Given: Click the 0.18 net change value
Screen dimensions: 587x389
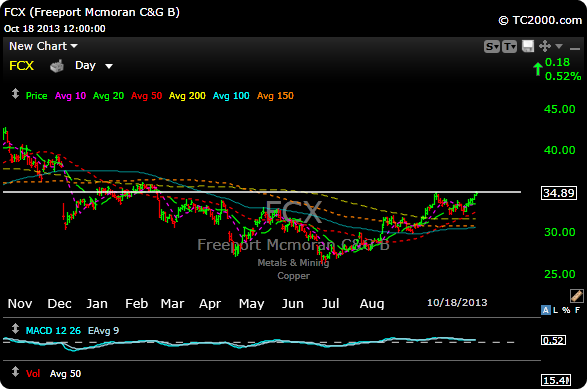Looking at the screenshot, I should [x=557, y=62].
